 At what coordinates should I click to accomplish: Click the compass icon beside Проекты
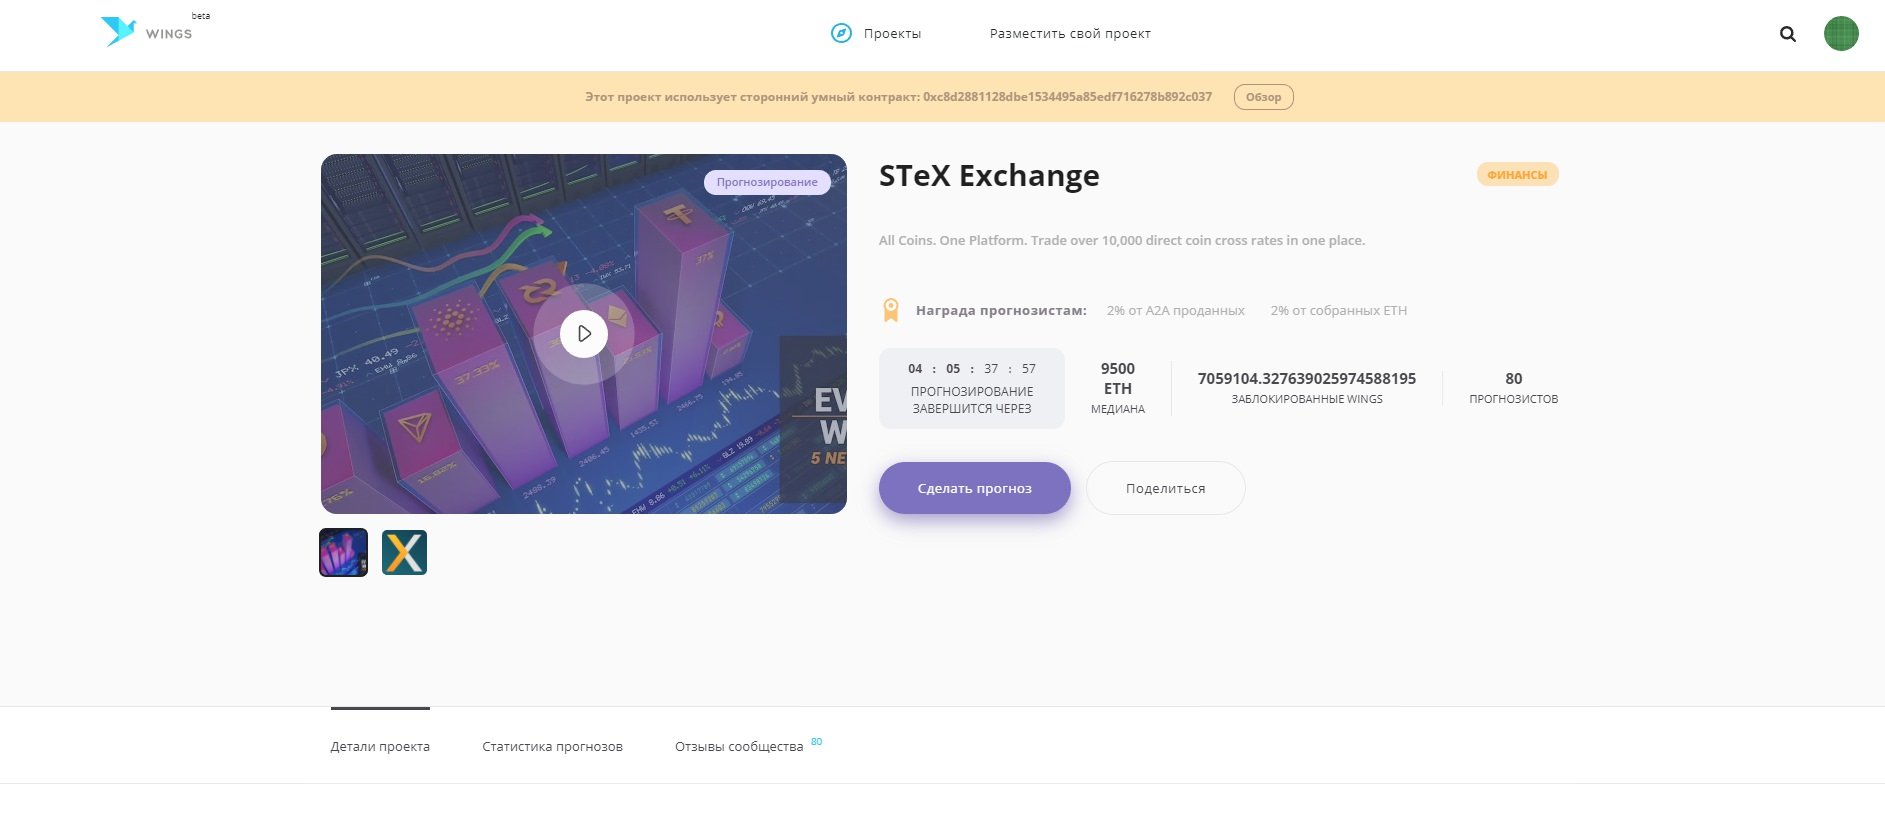point(841,33)
